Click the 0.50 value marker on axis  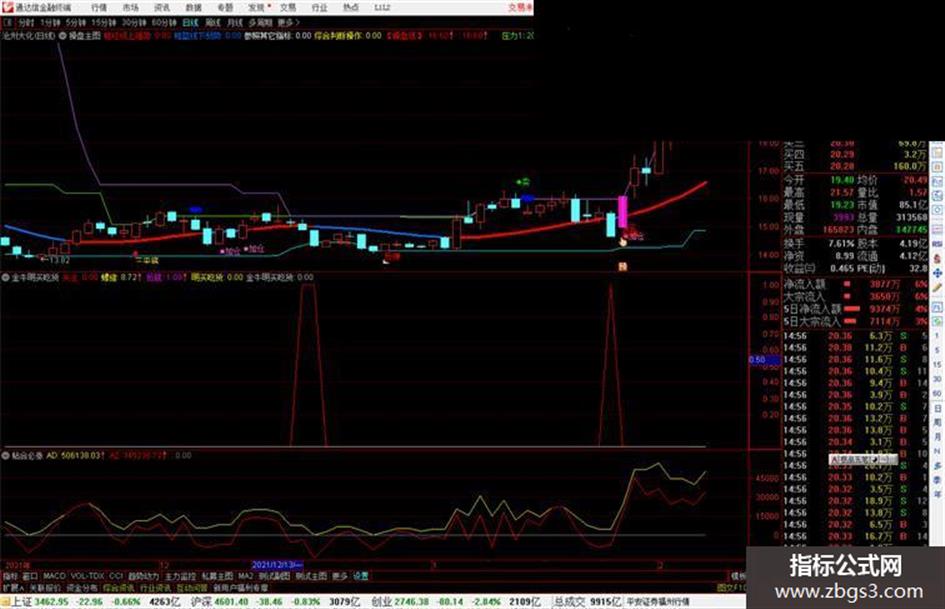[764, 360]
